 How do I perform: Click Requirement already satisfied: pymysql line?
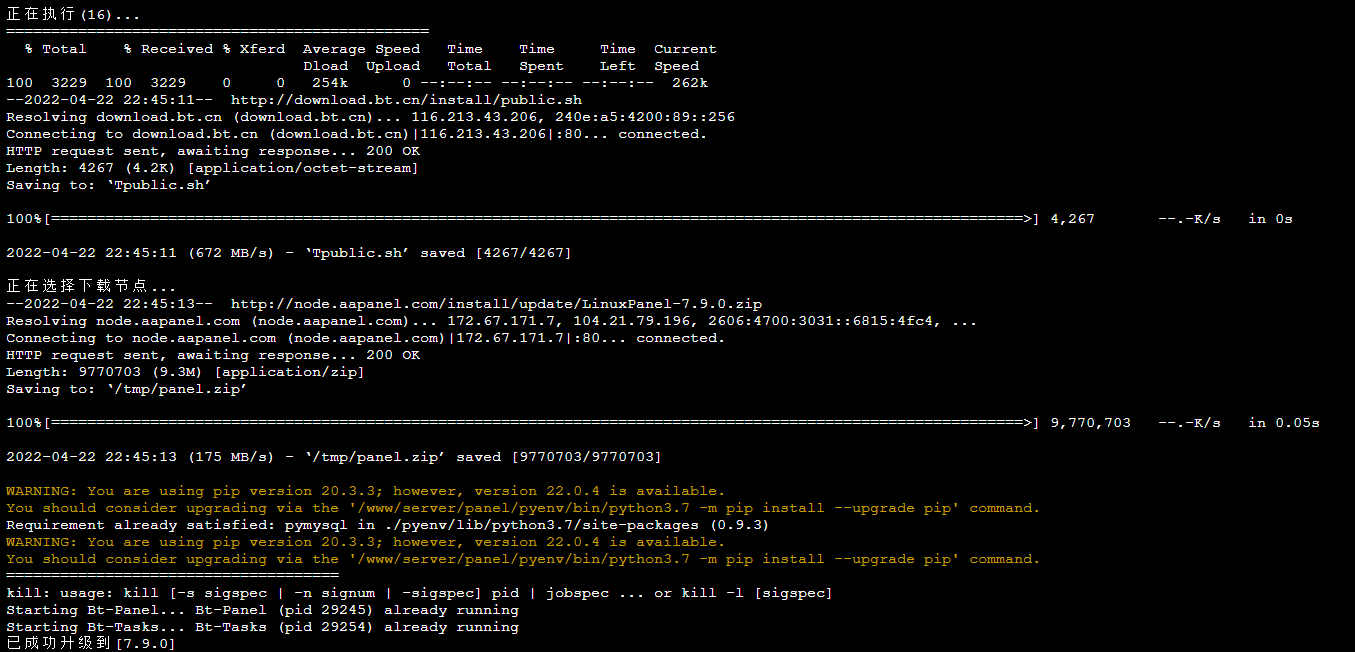(x=388, y=525)
